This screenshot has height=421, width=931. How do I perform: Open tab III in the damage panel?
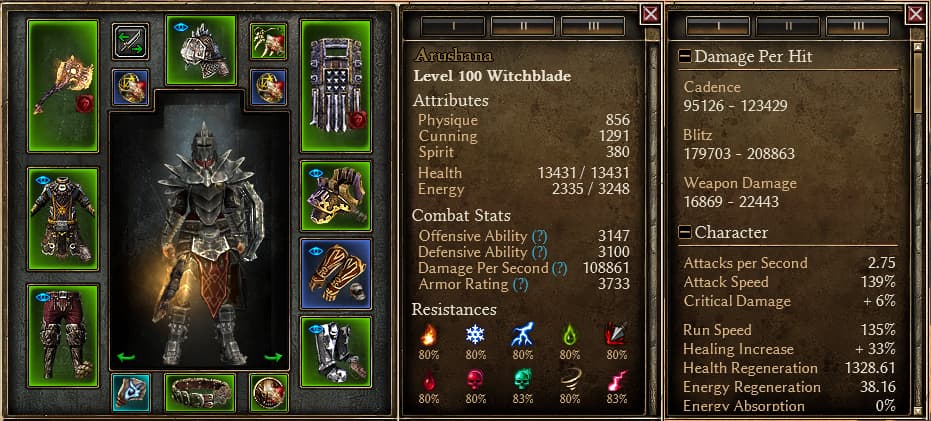(x=857, y=26)
